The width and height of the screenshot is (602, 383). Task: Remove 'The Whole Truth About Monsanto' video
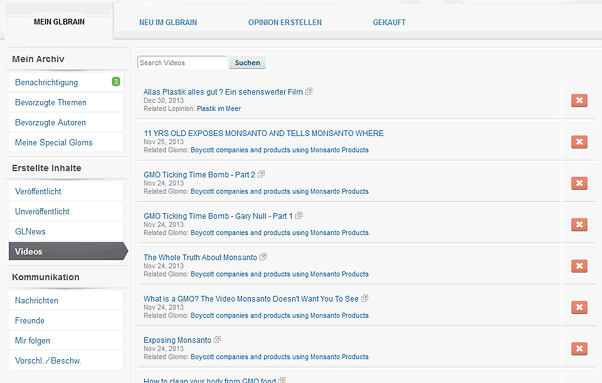tap(579, 266)
